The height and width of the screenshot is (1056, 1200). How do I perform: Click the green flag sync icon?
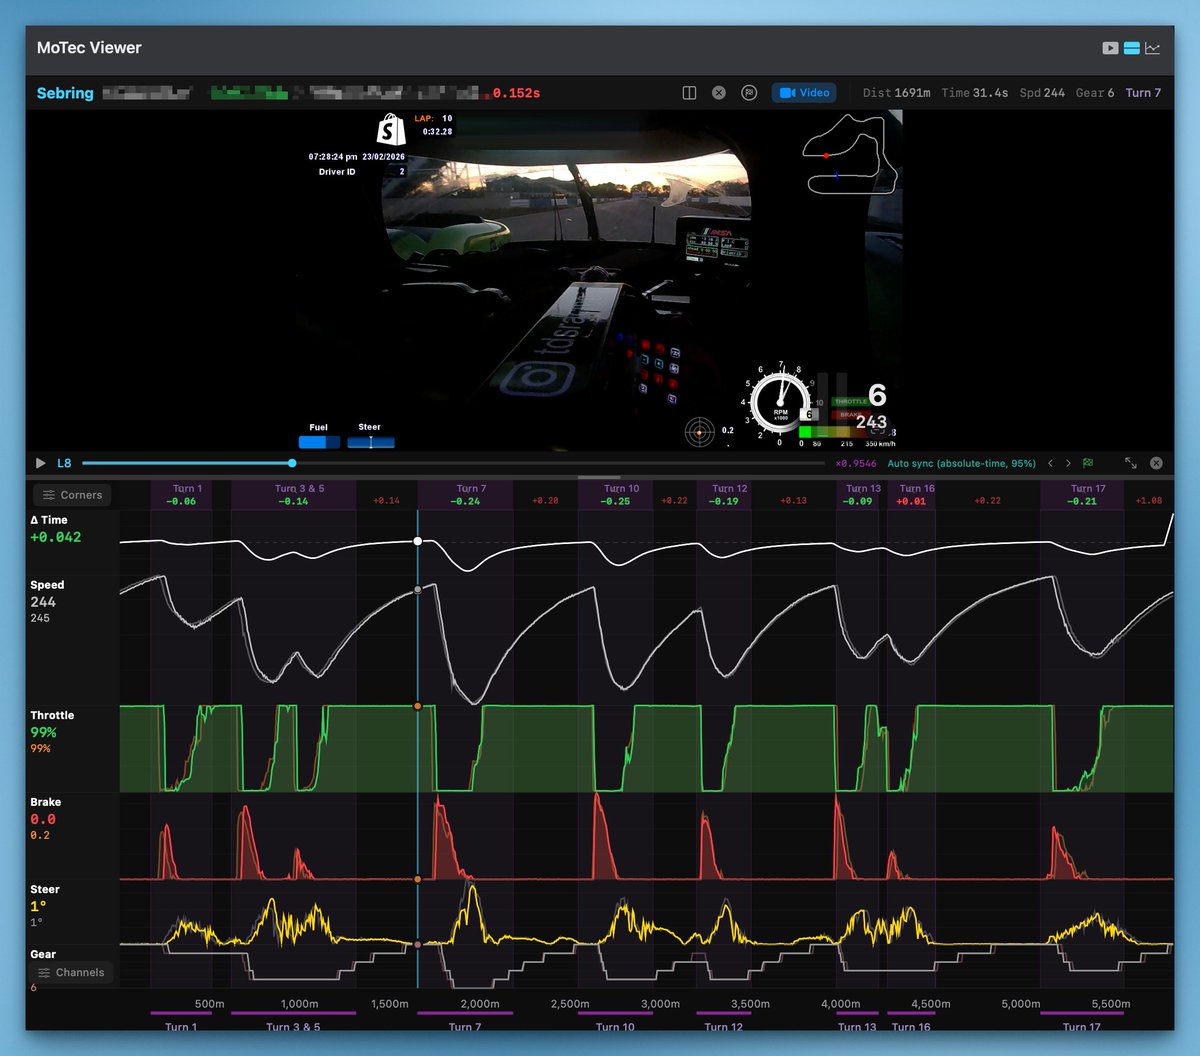(x=1088, y=463)
